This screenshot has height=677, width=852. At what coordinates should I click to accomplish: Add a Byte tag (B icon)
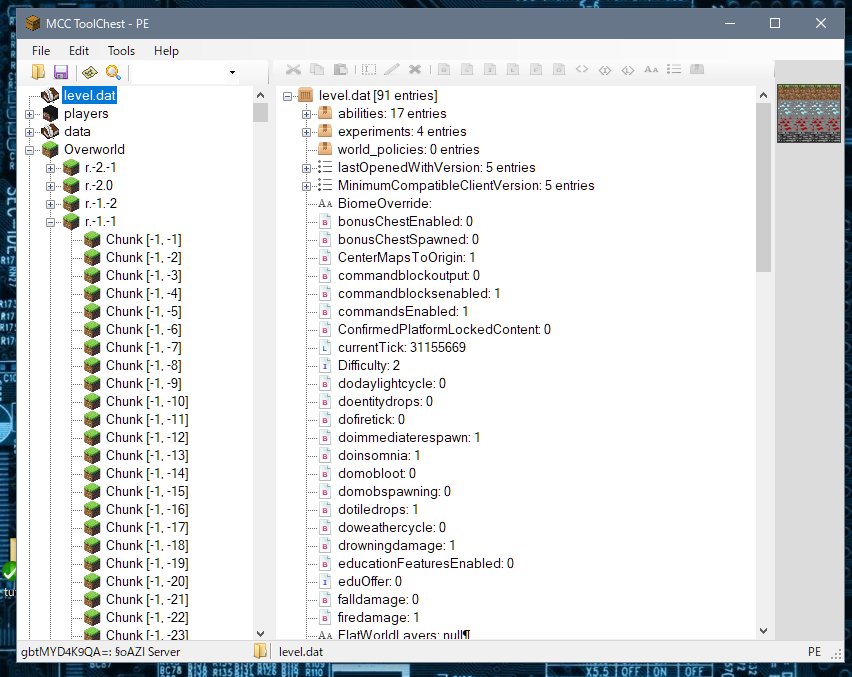pos(444,70)
